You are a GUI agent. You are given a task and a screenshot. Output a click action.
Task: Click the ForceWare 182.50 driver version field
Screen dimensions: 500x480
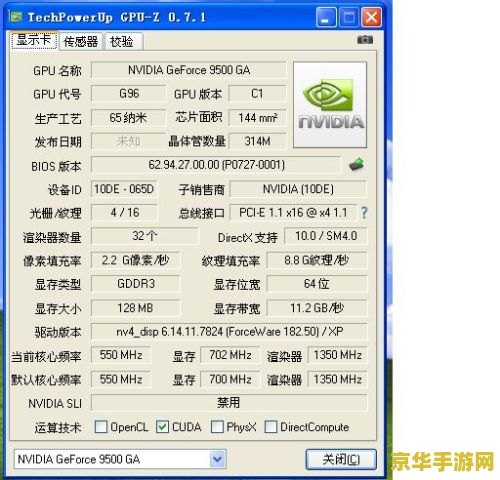pos(229,332)
